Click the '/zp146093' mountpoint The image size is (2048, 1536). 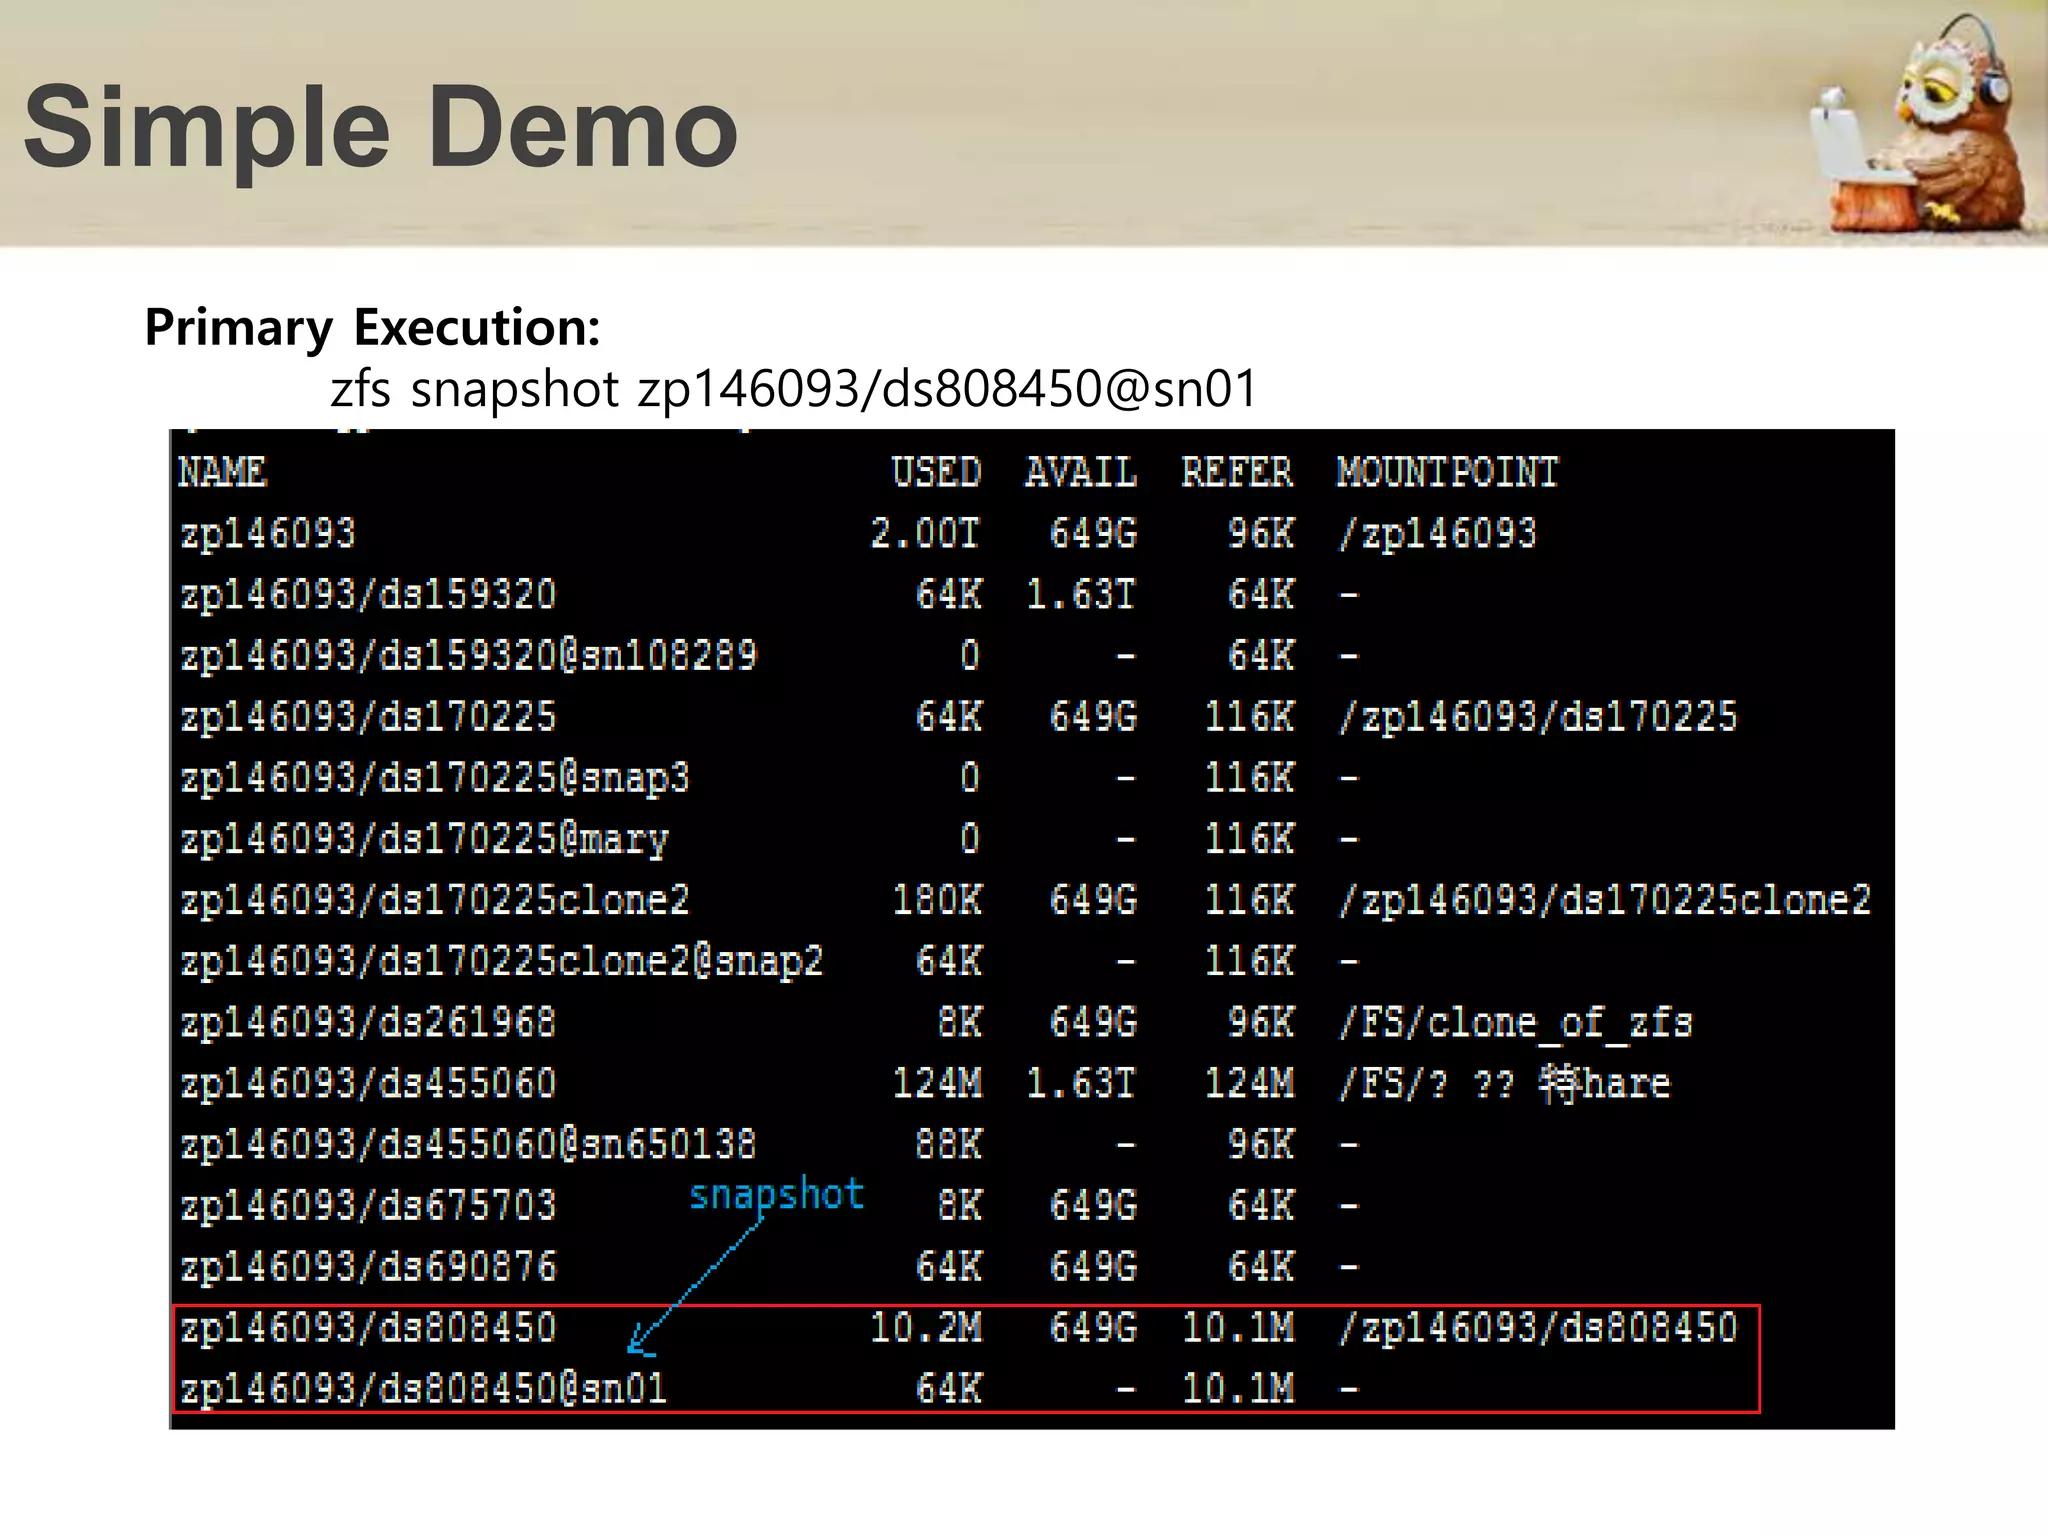[1437, 533]
